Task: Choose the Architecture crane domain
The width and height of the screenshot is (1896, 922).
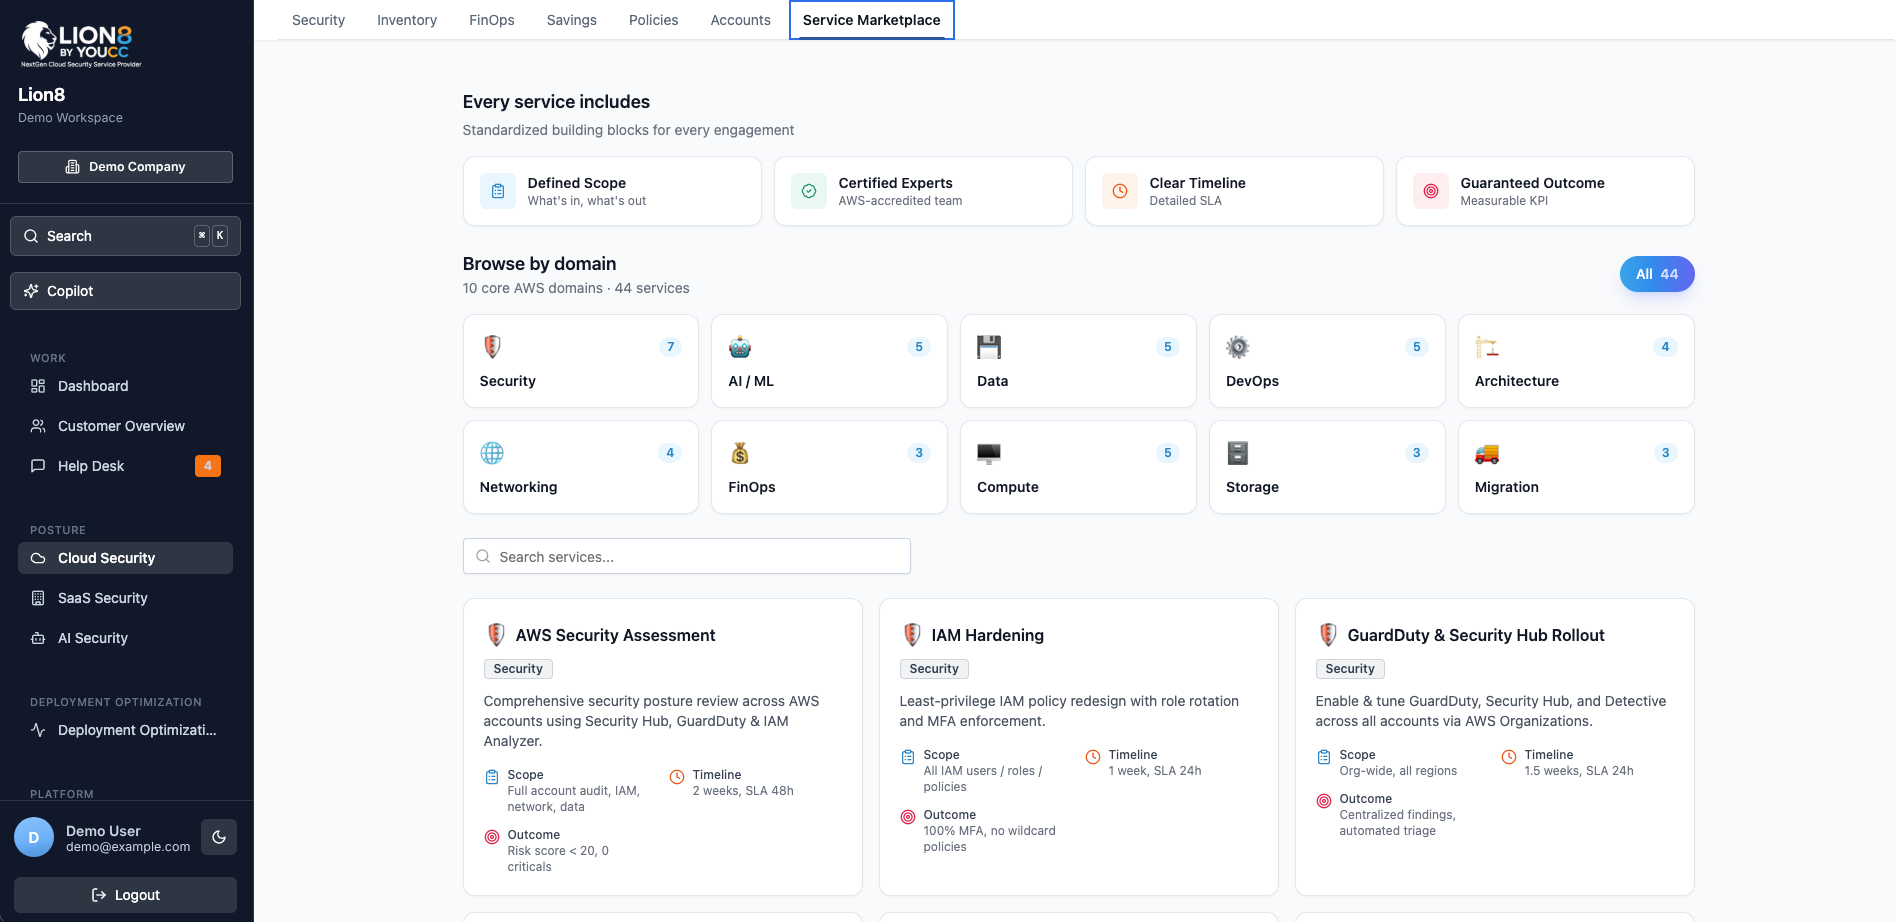Action: coord(1576,361)
